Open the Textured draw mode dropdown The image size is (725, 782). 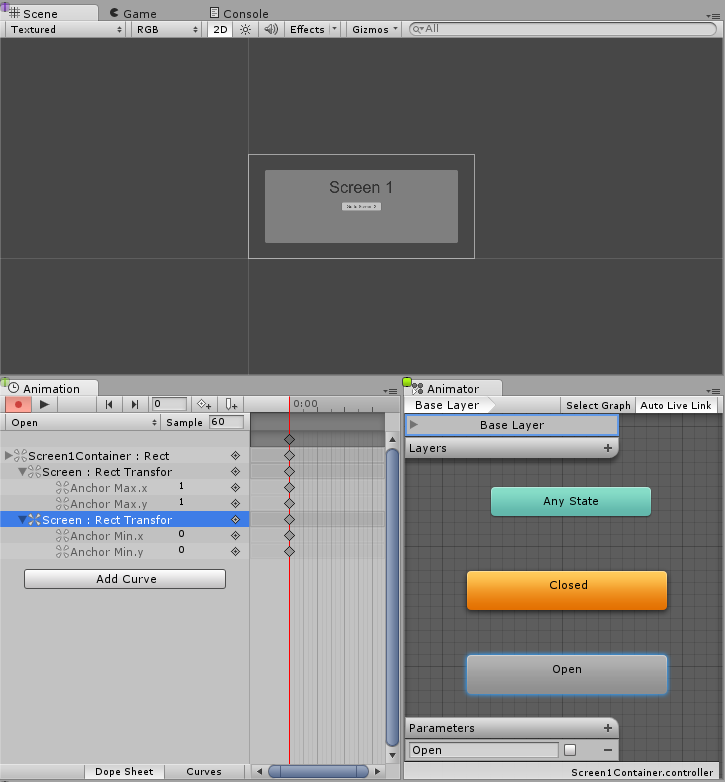(66, 29)
